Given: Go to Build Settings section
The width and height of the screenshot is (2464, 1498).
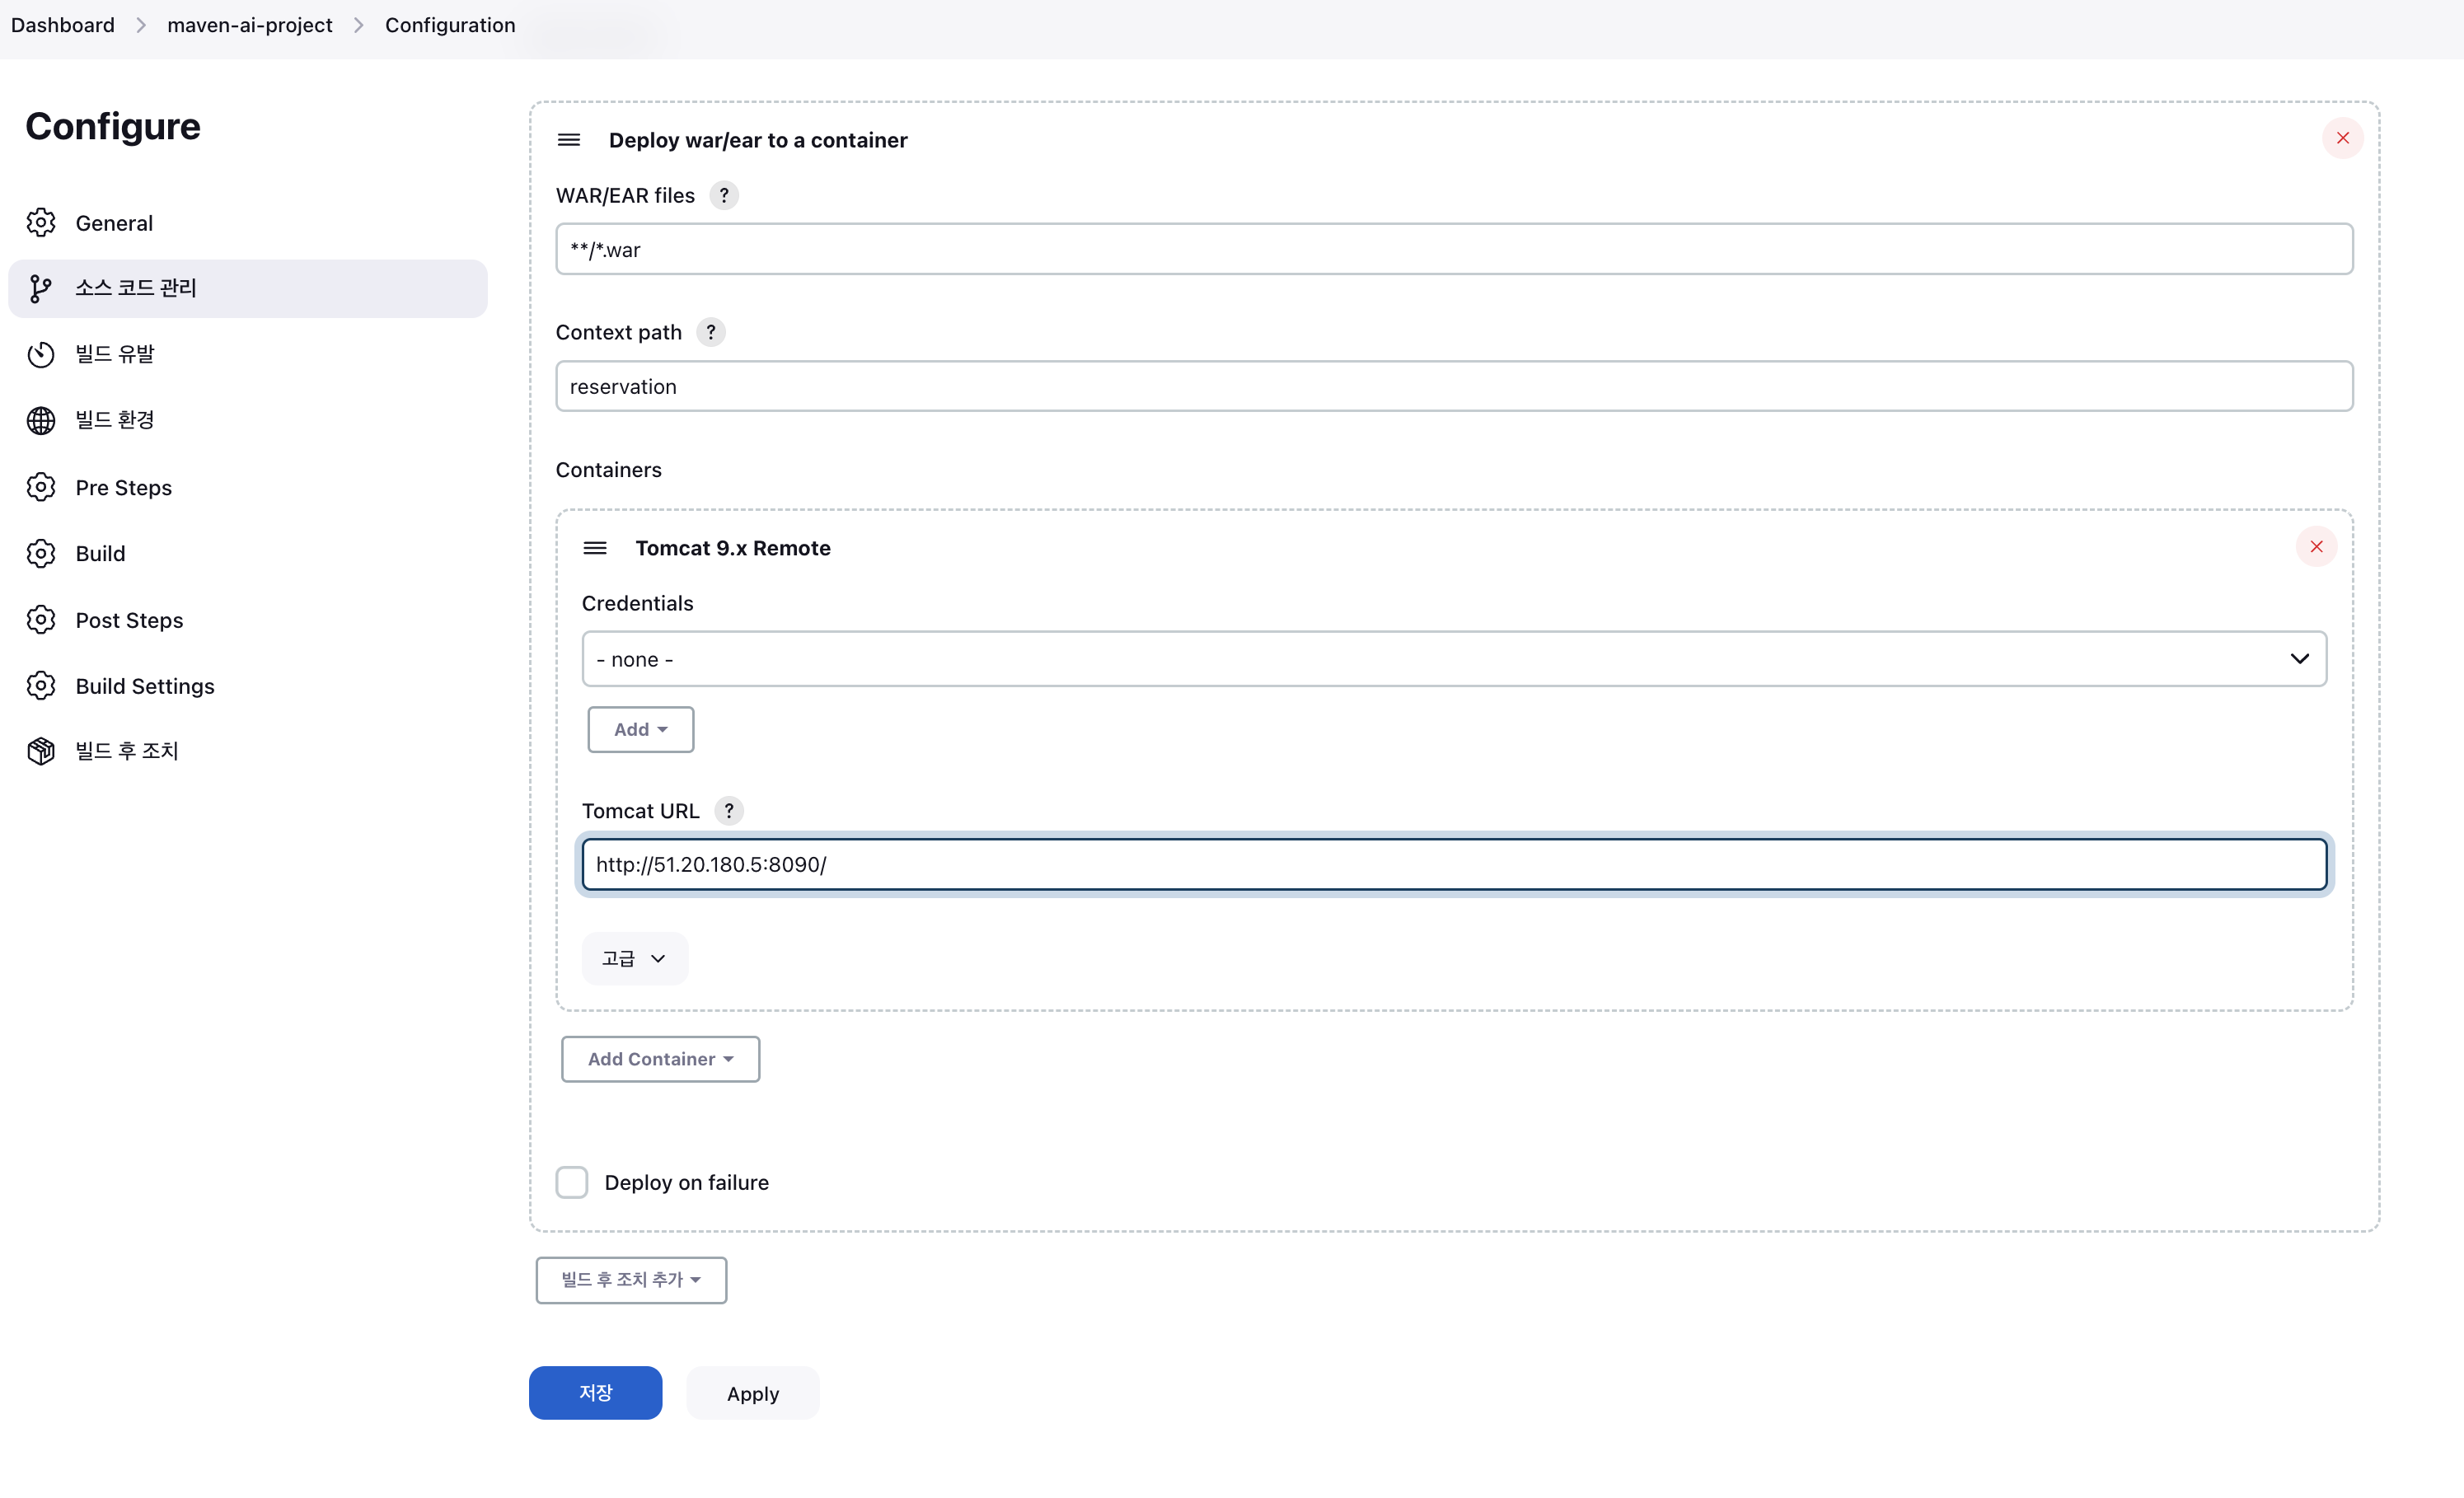Looking at the screenshot, I should click(x=145, y=686).
